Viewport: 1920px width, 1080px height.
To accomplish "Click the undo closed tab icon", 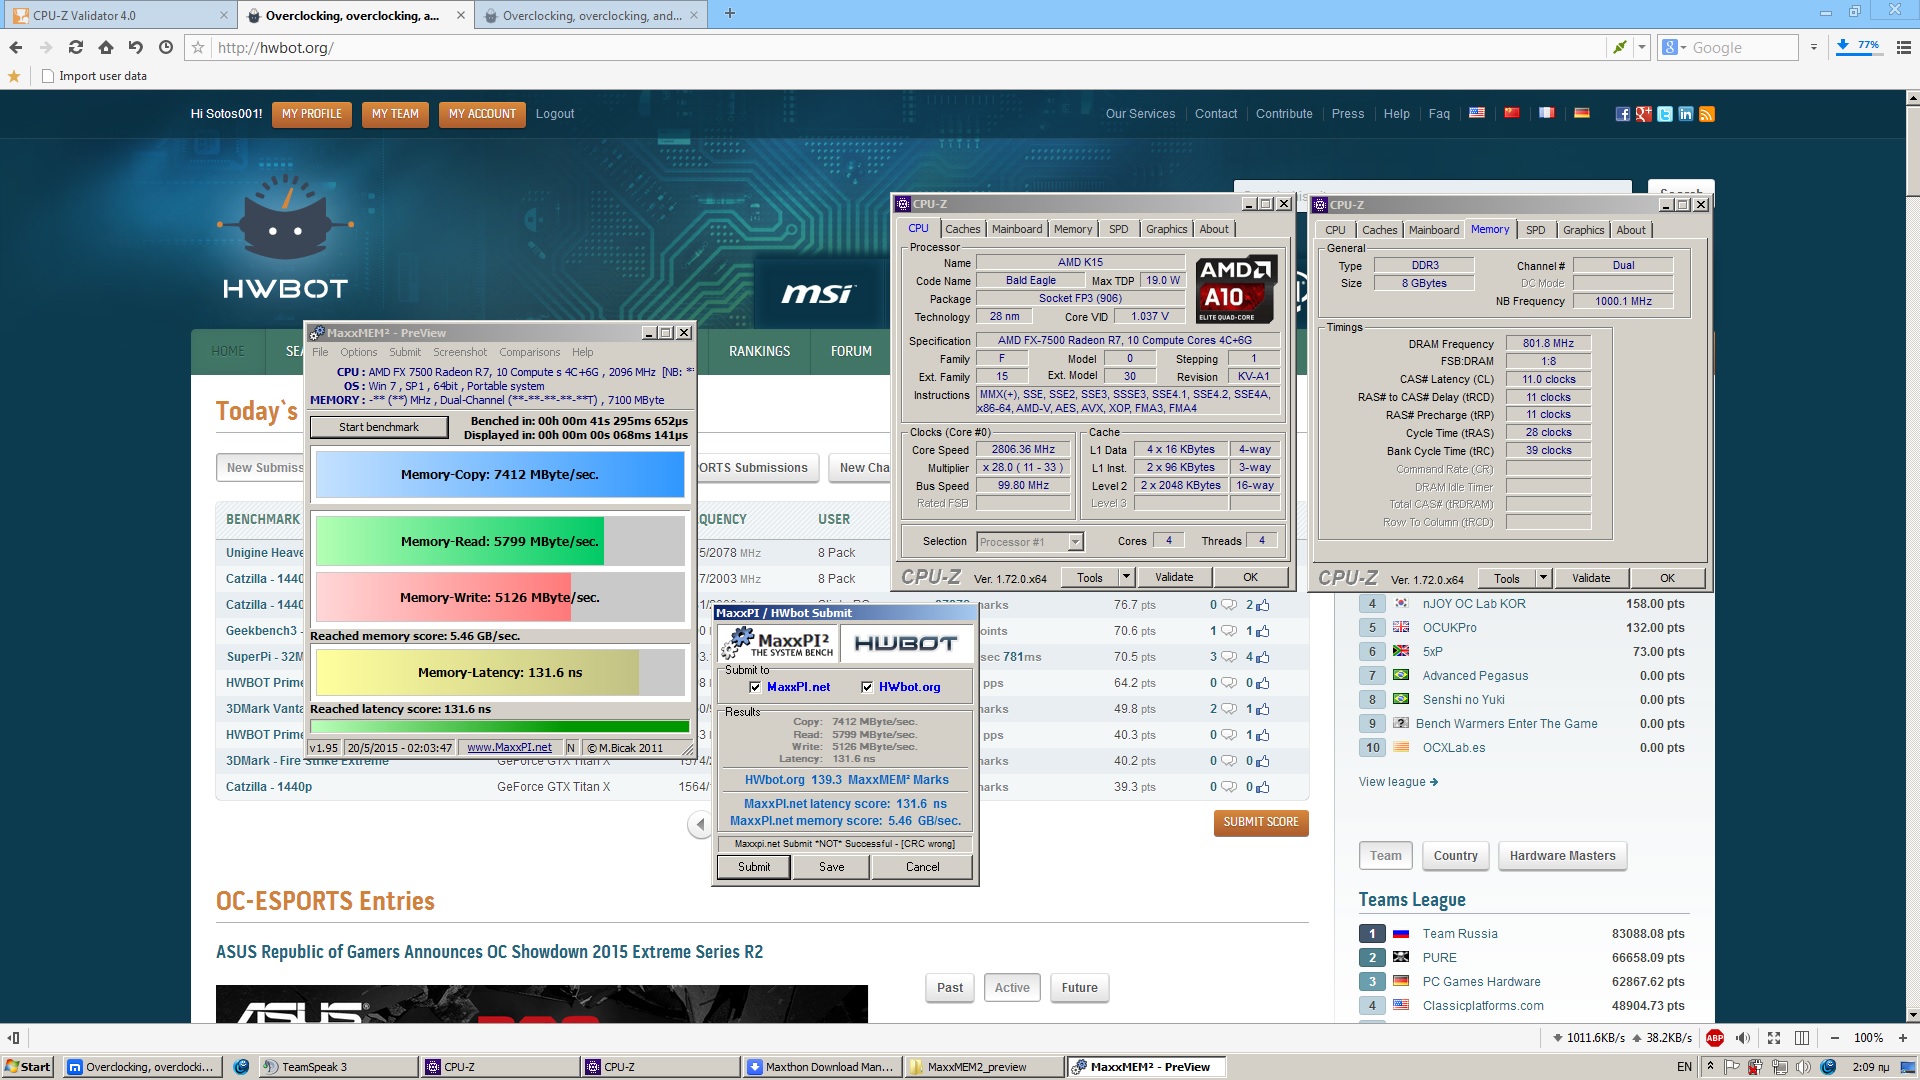I will pyautogui.click(x=136, y=47).
